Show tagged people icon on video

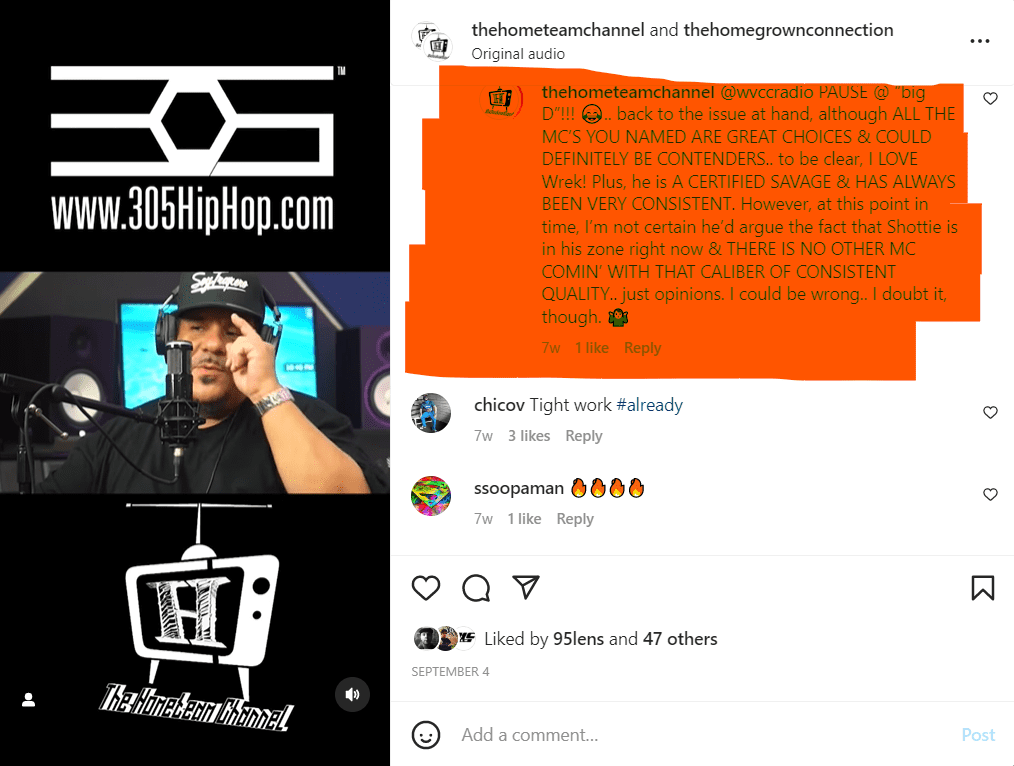coord(28,699)
